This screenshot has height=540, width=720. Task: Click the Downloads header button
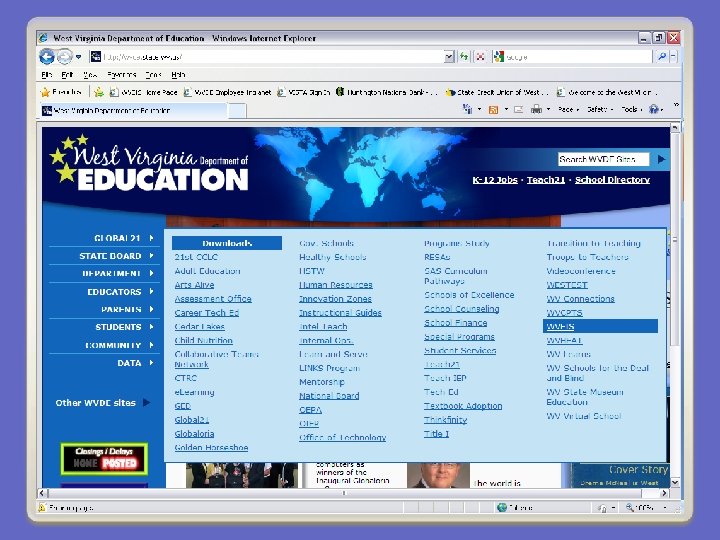pyautogui.click(x=227, y=243)
